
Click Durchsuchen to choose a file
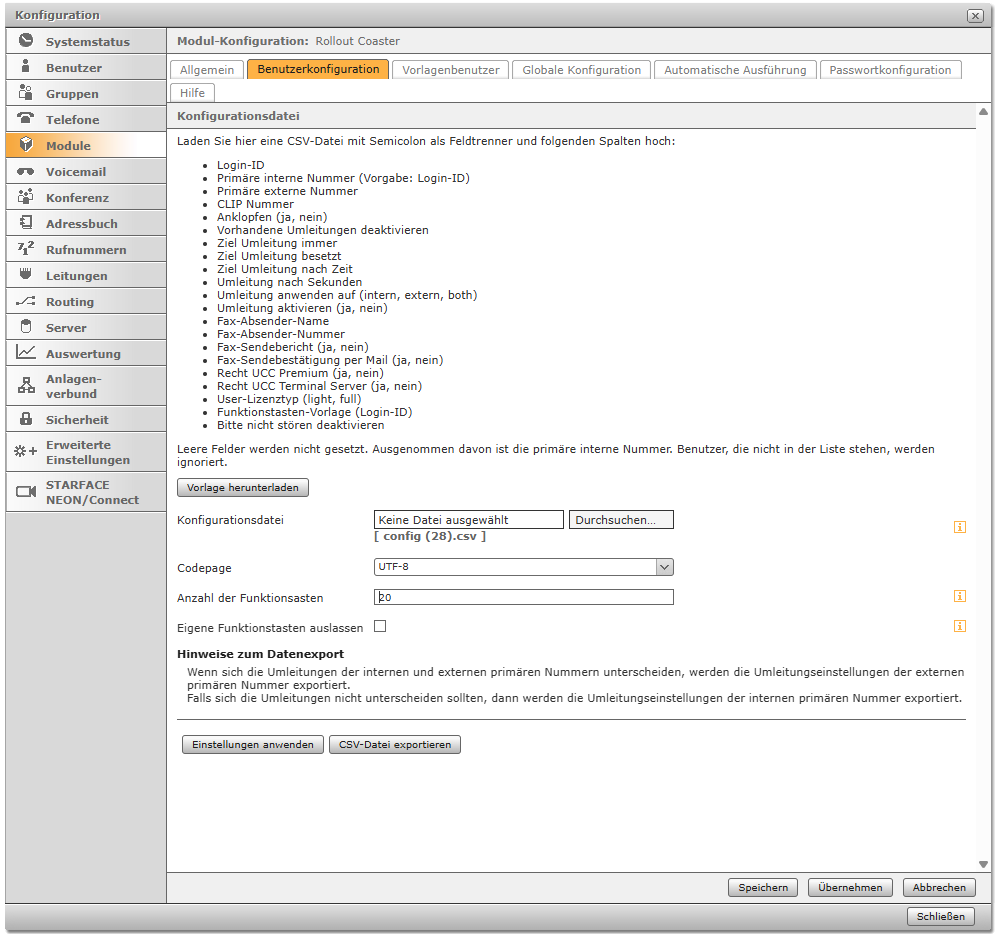pyautogui.click(x=621, y=520)
